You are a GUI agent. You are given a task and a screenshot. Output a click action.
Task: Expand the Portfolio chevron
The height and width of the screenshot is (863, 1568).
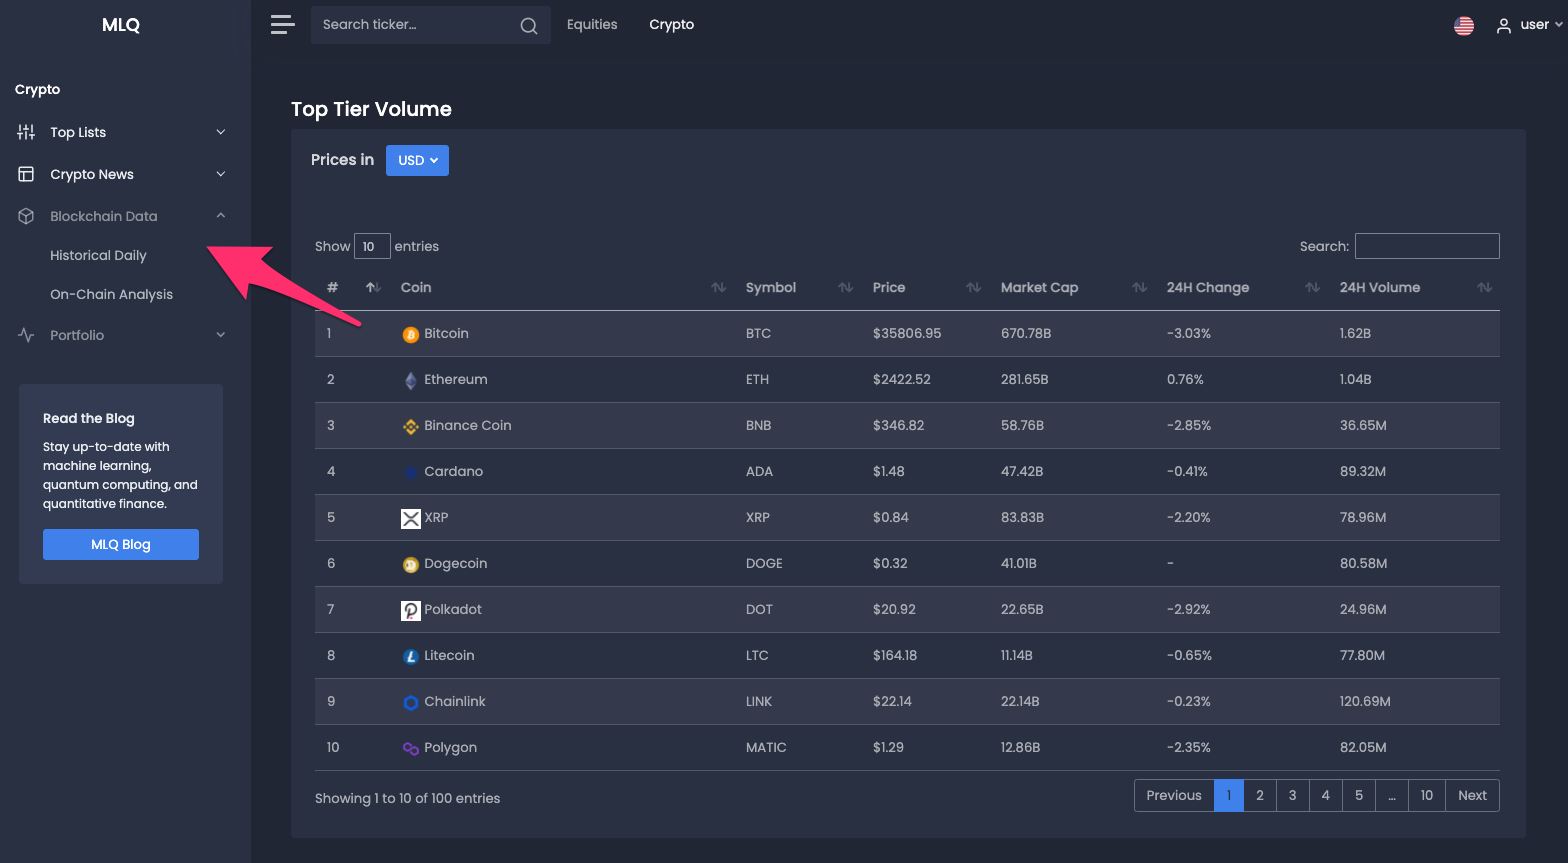pos(221,335)
